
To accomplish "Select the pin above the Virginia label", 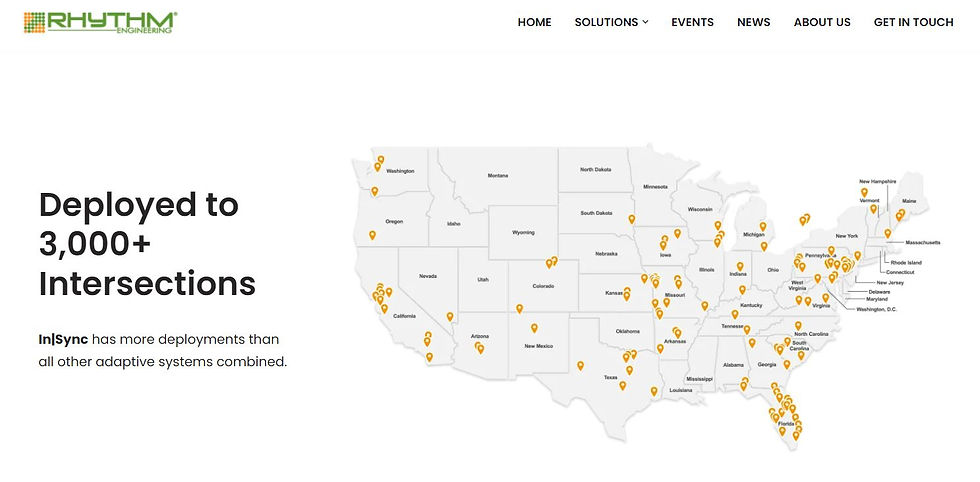I will (x=825, y=298).
